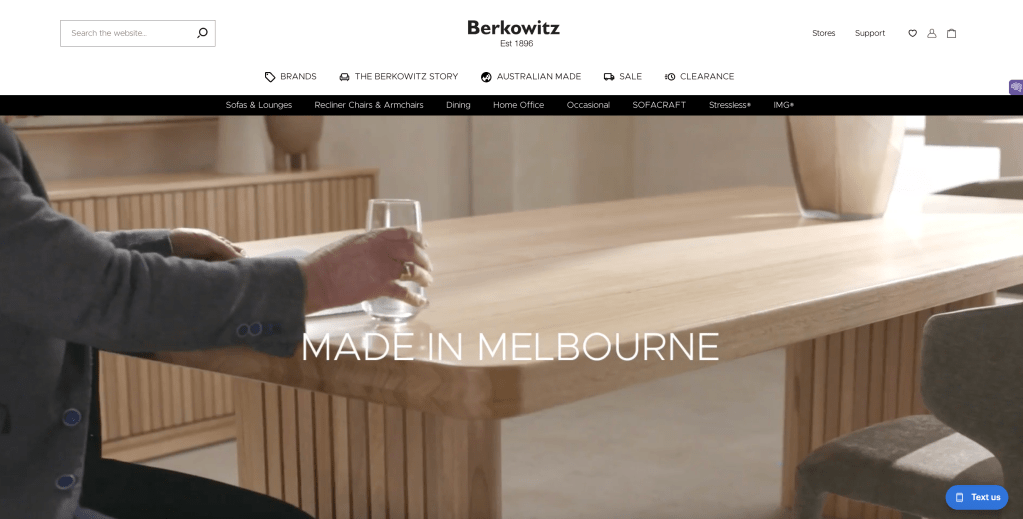Click the Sale delivery truck icon
This screenshot has height=519, width=1023.
coord(609,77)
